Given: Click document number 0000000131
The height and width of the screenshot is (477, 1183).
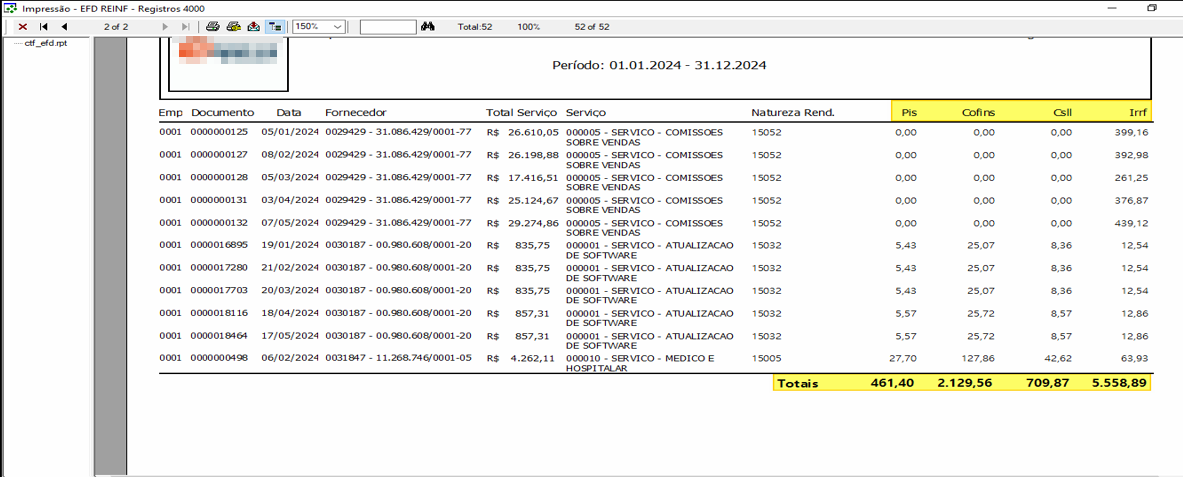Looking at the screenshot, I should pyautogui.click(x=219, y=201).
